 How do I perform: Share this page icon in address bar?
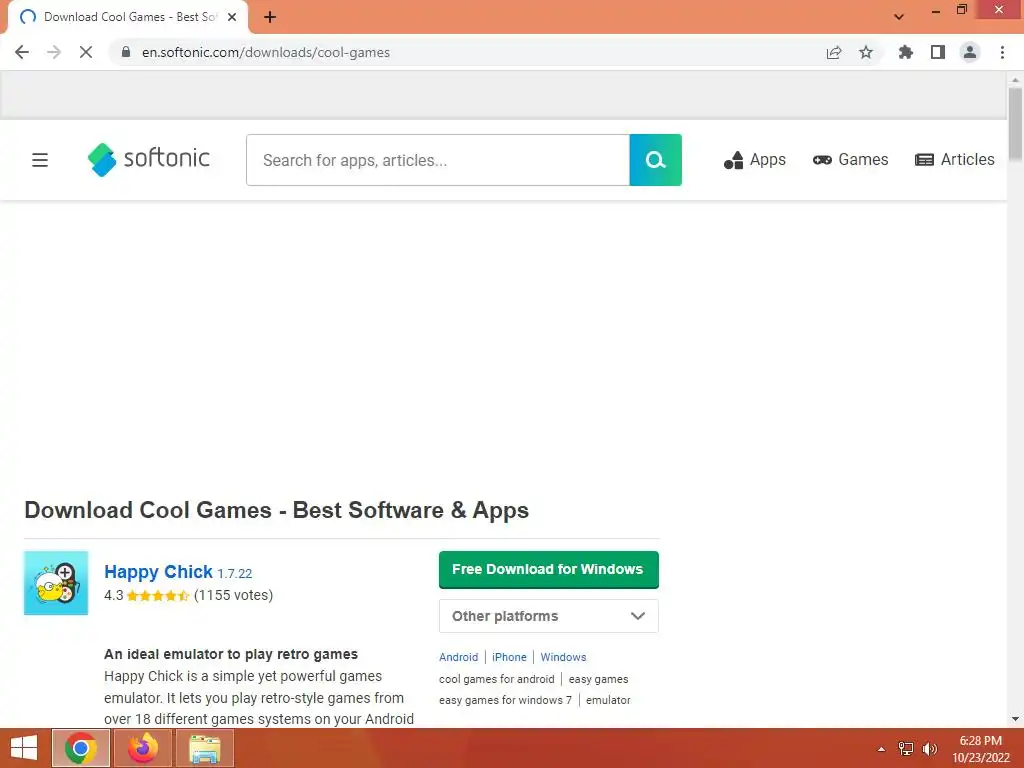[x=834, y=52]
